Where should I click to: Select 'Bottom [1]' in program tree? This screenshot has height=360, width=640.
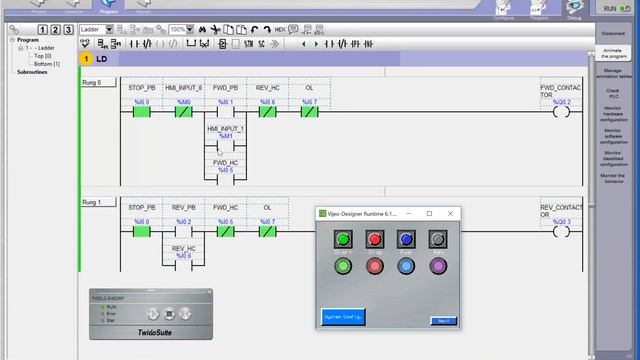47,64
